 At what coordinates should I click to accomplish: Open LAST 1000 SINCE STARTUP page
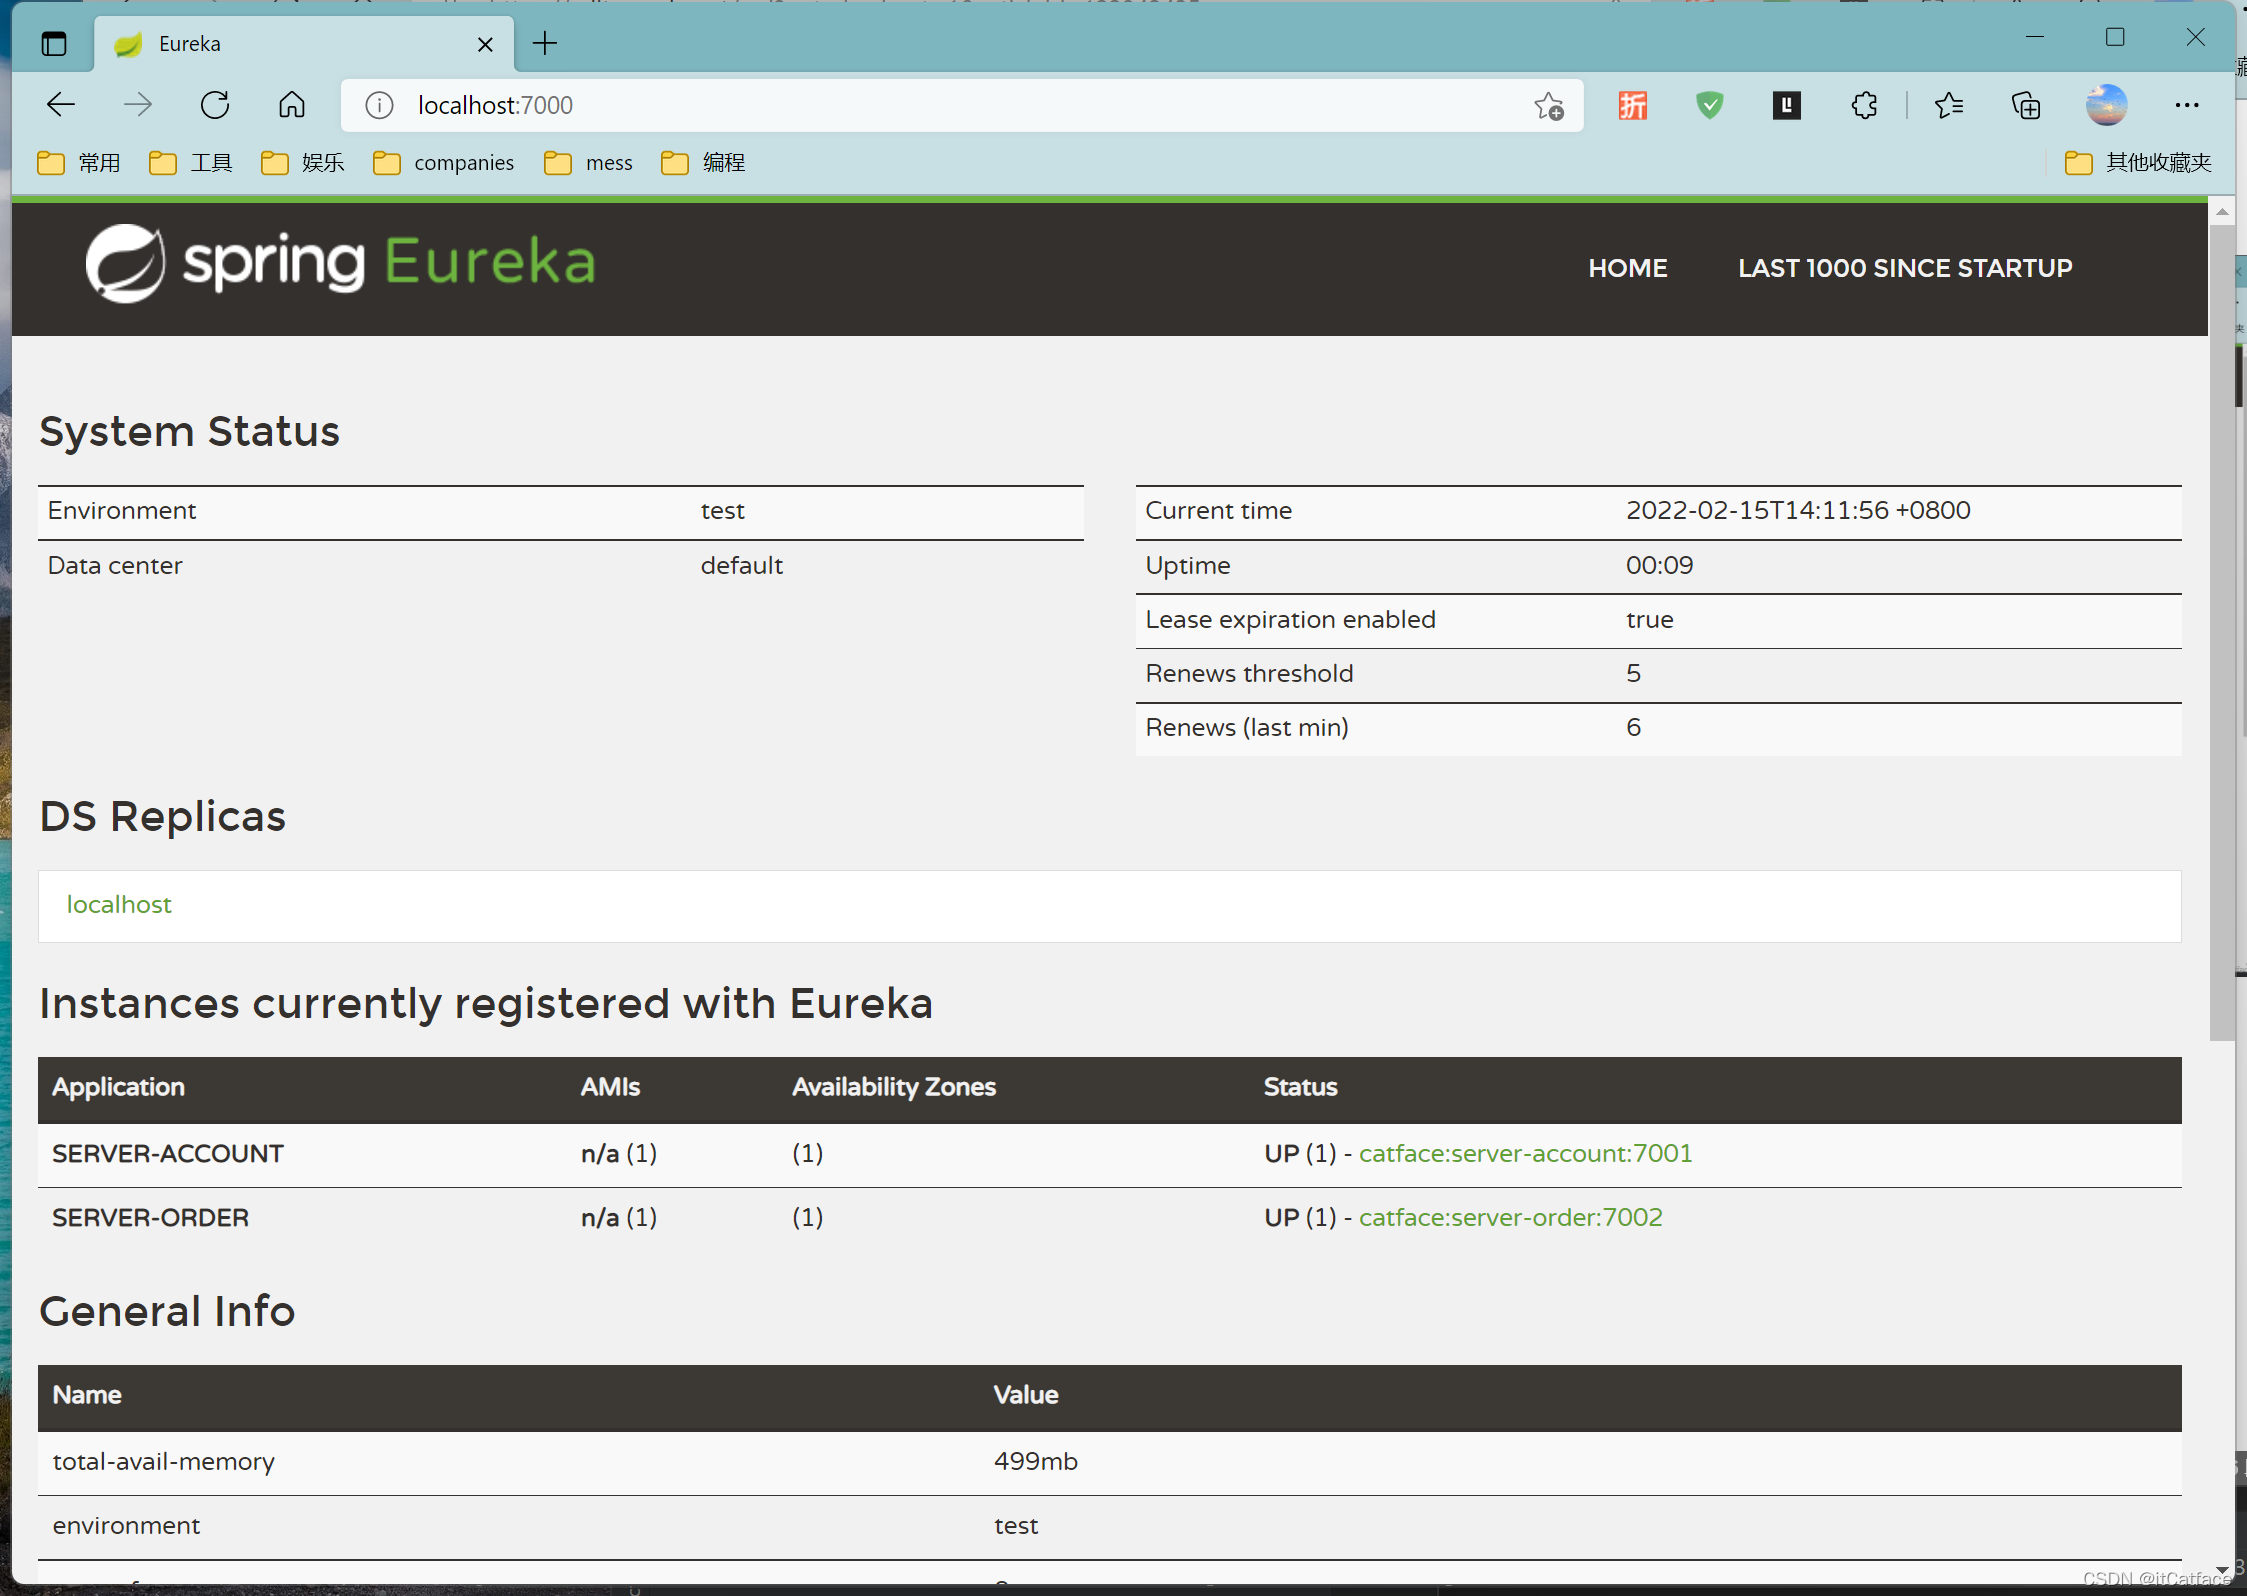click(x=1905, y=268)
